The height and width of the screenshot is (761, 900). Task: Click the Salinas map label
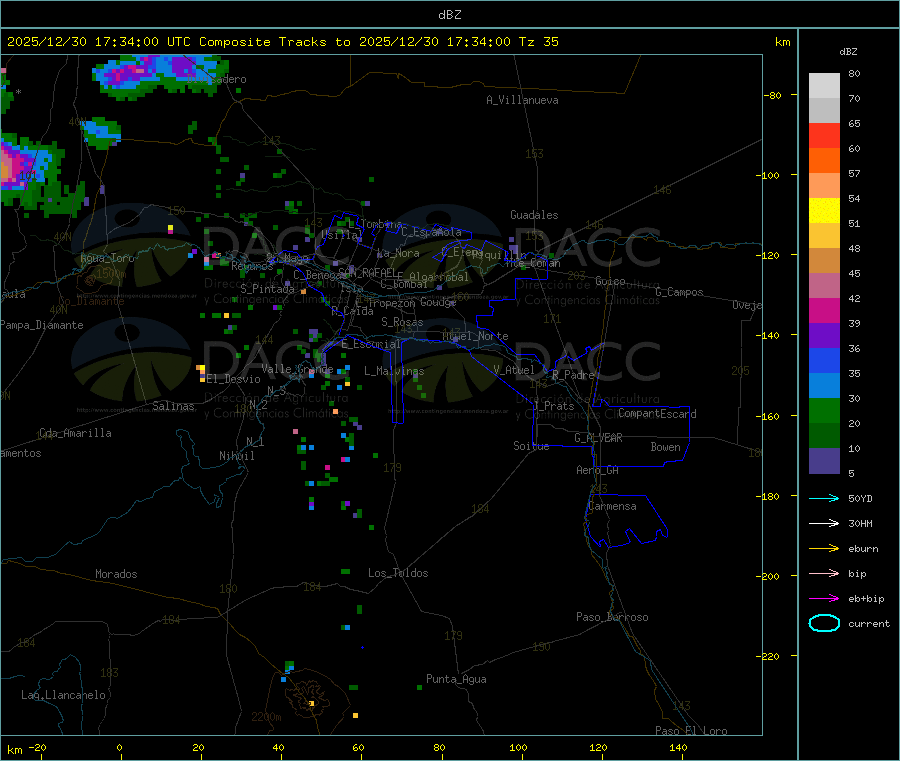[x=173, y=406]
